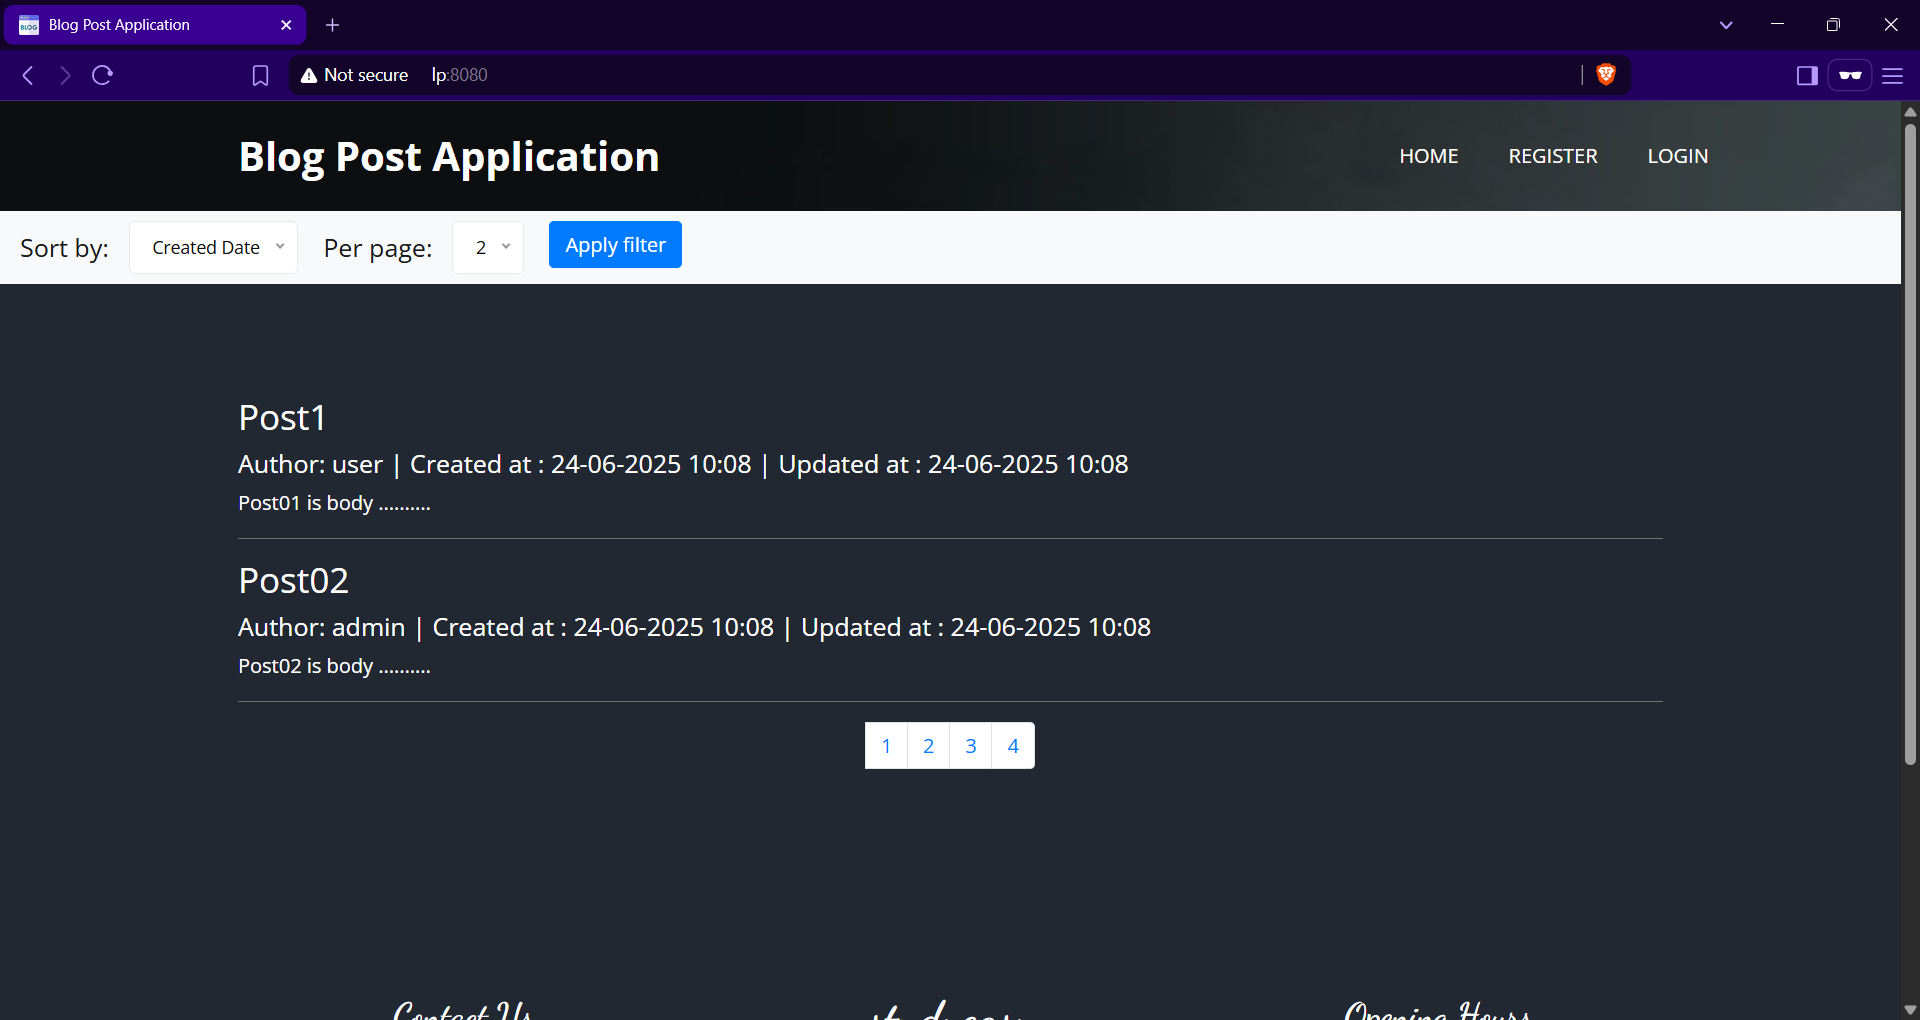The width and height of the screenshot is (1920, 1020).
Task: Navigate to HOME in the header
Action: (x=1429, y=156)
